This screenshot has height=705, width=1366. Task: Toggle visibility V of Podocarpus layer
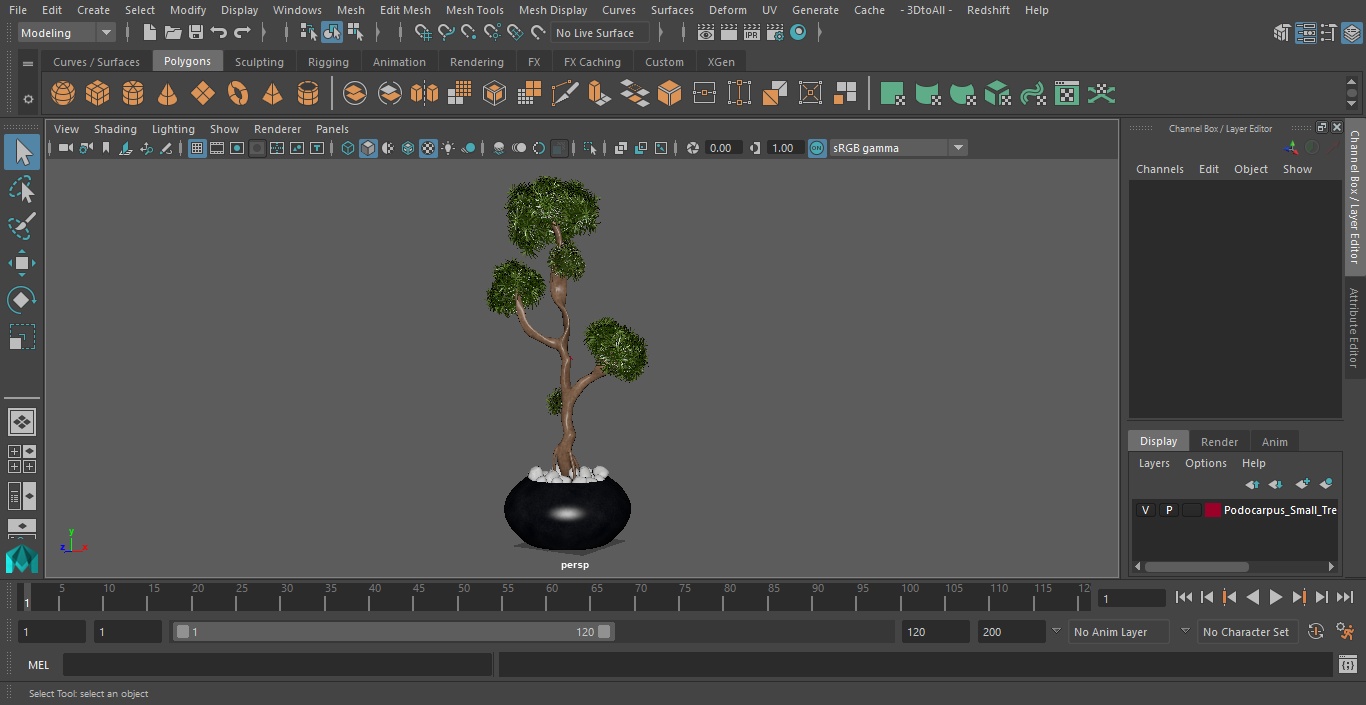[1145, 510]
